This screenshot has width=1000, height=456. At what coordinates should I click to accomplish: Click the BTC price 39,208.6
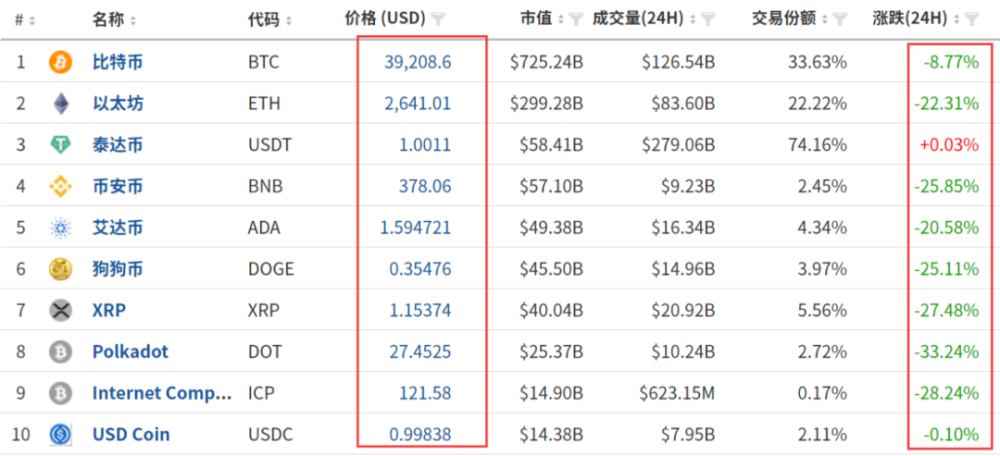418,62
